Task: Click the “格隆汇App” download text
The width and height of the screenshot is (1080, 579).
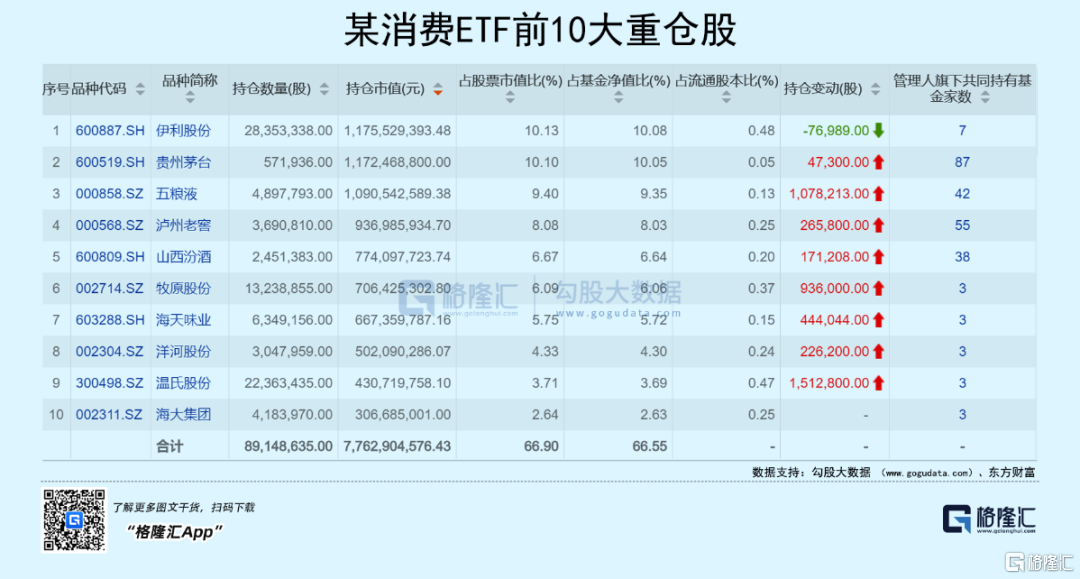Action: [175, 532]
